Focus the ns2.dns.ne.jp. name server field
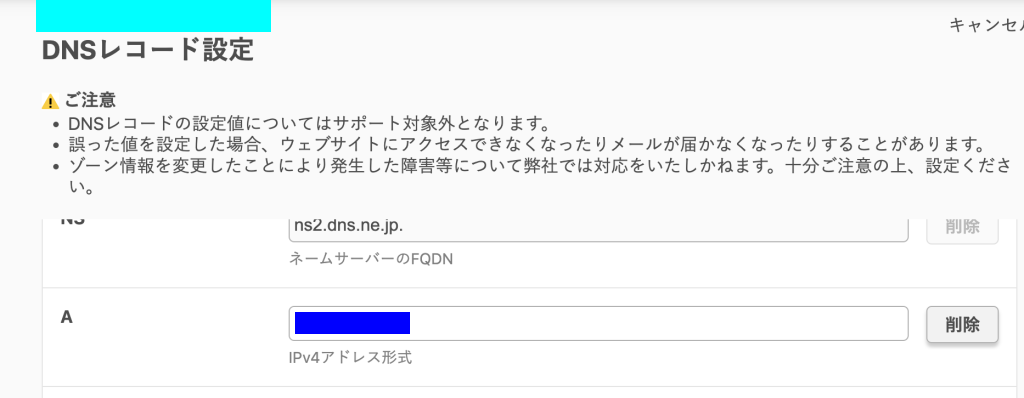The image size is (1024, 398). 598,227
